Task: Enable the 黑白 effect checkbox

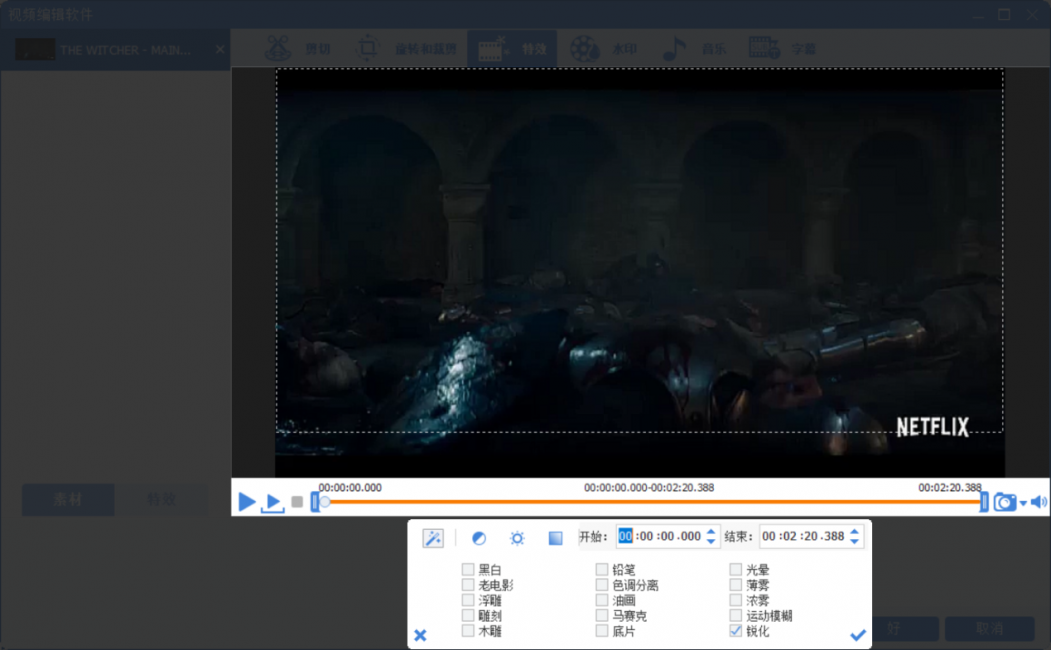Action: 468,570
